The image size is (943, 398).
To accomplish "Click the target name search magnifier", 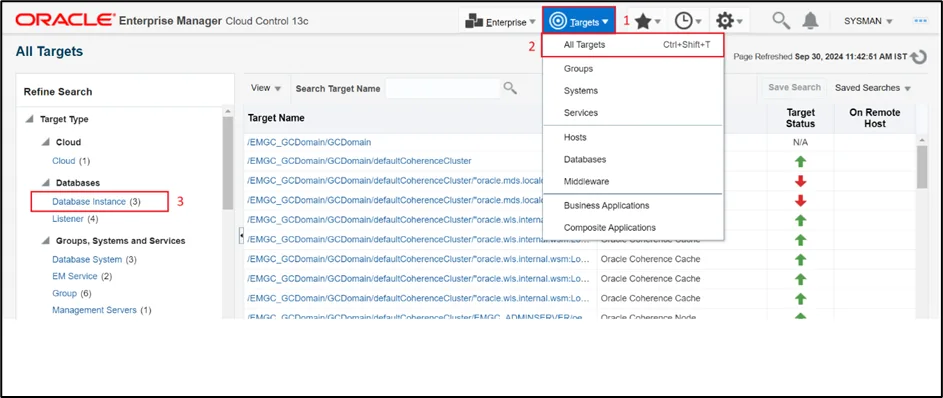I will [x=510, y=88].
